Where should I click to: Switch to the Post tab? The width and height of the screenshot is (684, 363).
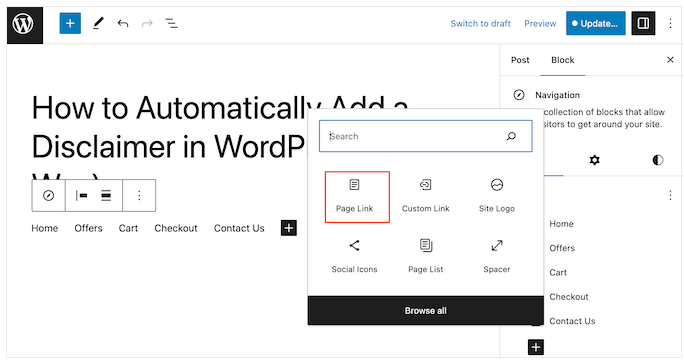[520, 60]
